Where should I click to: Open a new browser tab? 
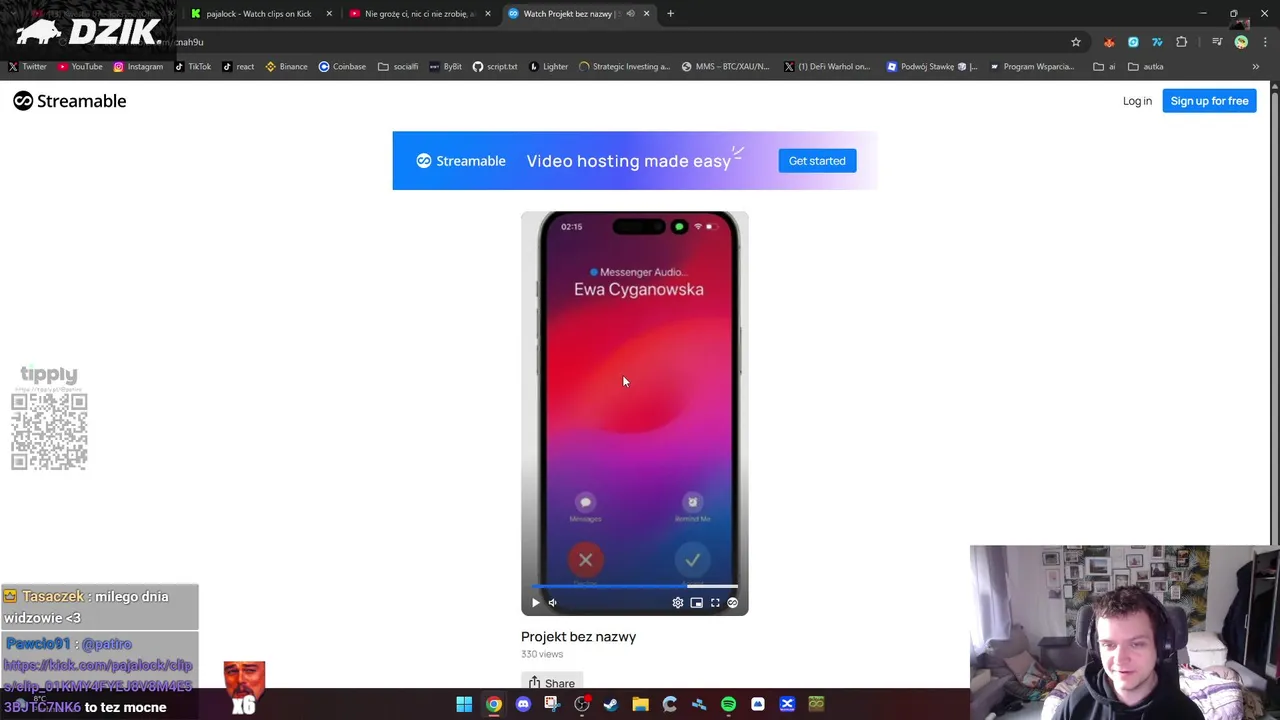(671, 14)
